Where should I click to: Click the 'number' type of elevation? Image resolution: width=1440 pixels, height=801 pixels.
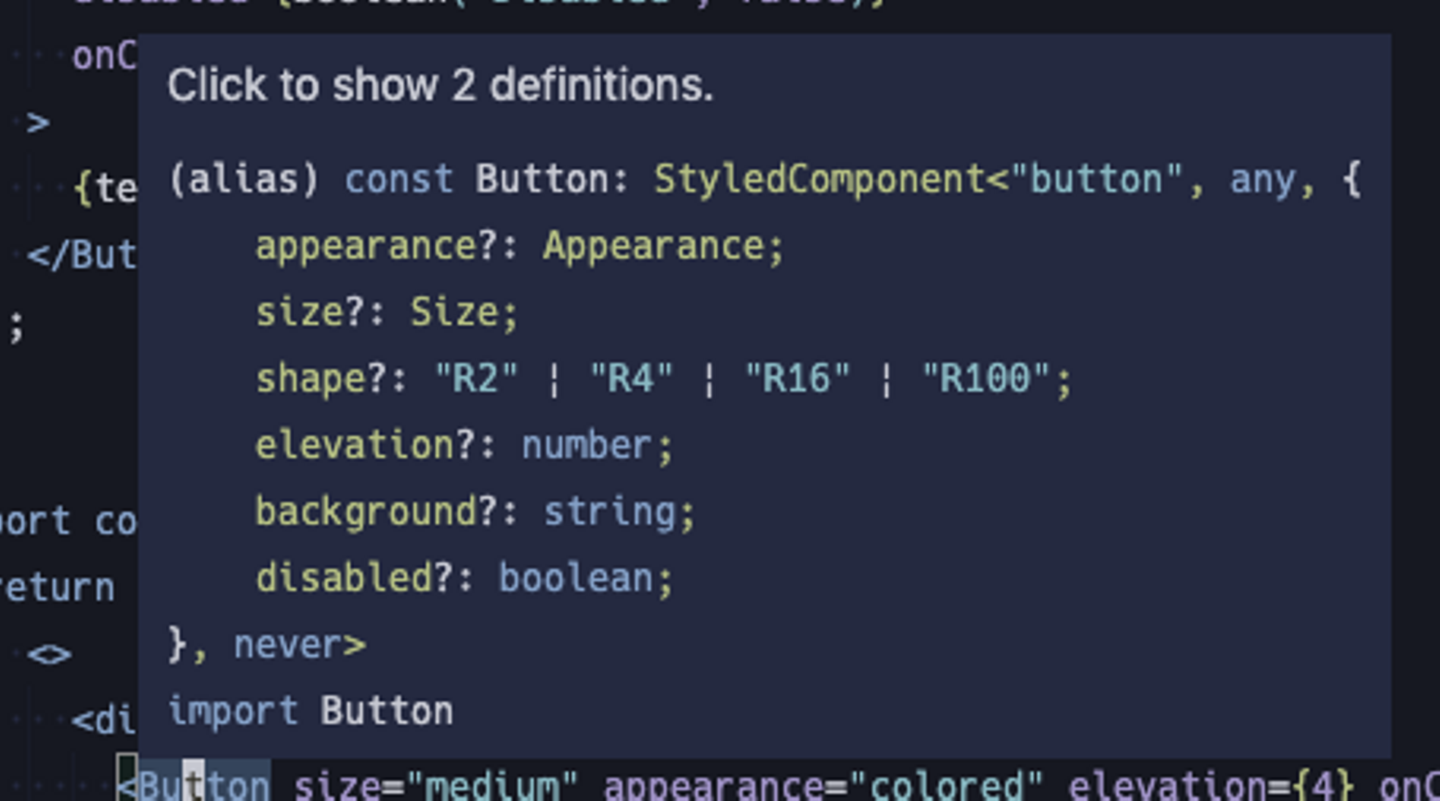(x=587, y=445)
